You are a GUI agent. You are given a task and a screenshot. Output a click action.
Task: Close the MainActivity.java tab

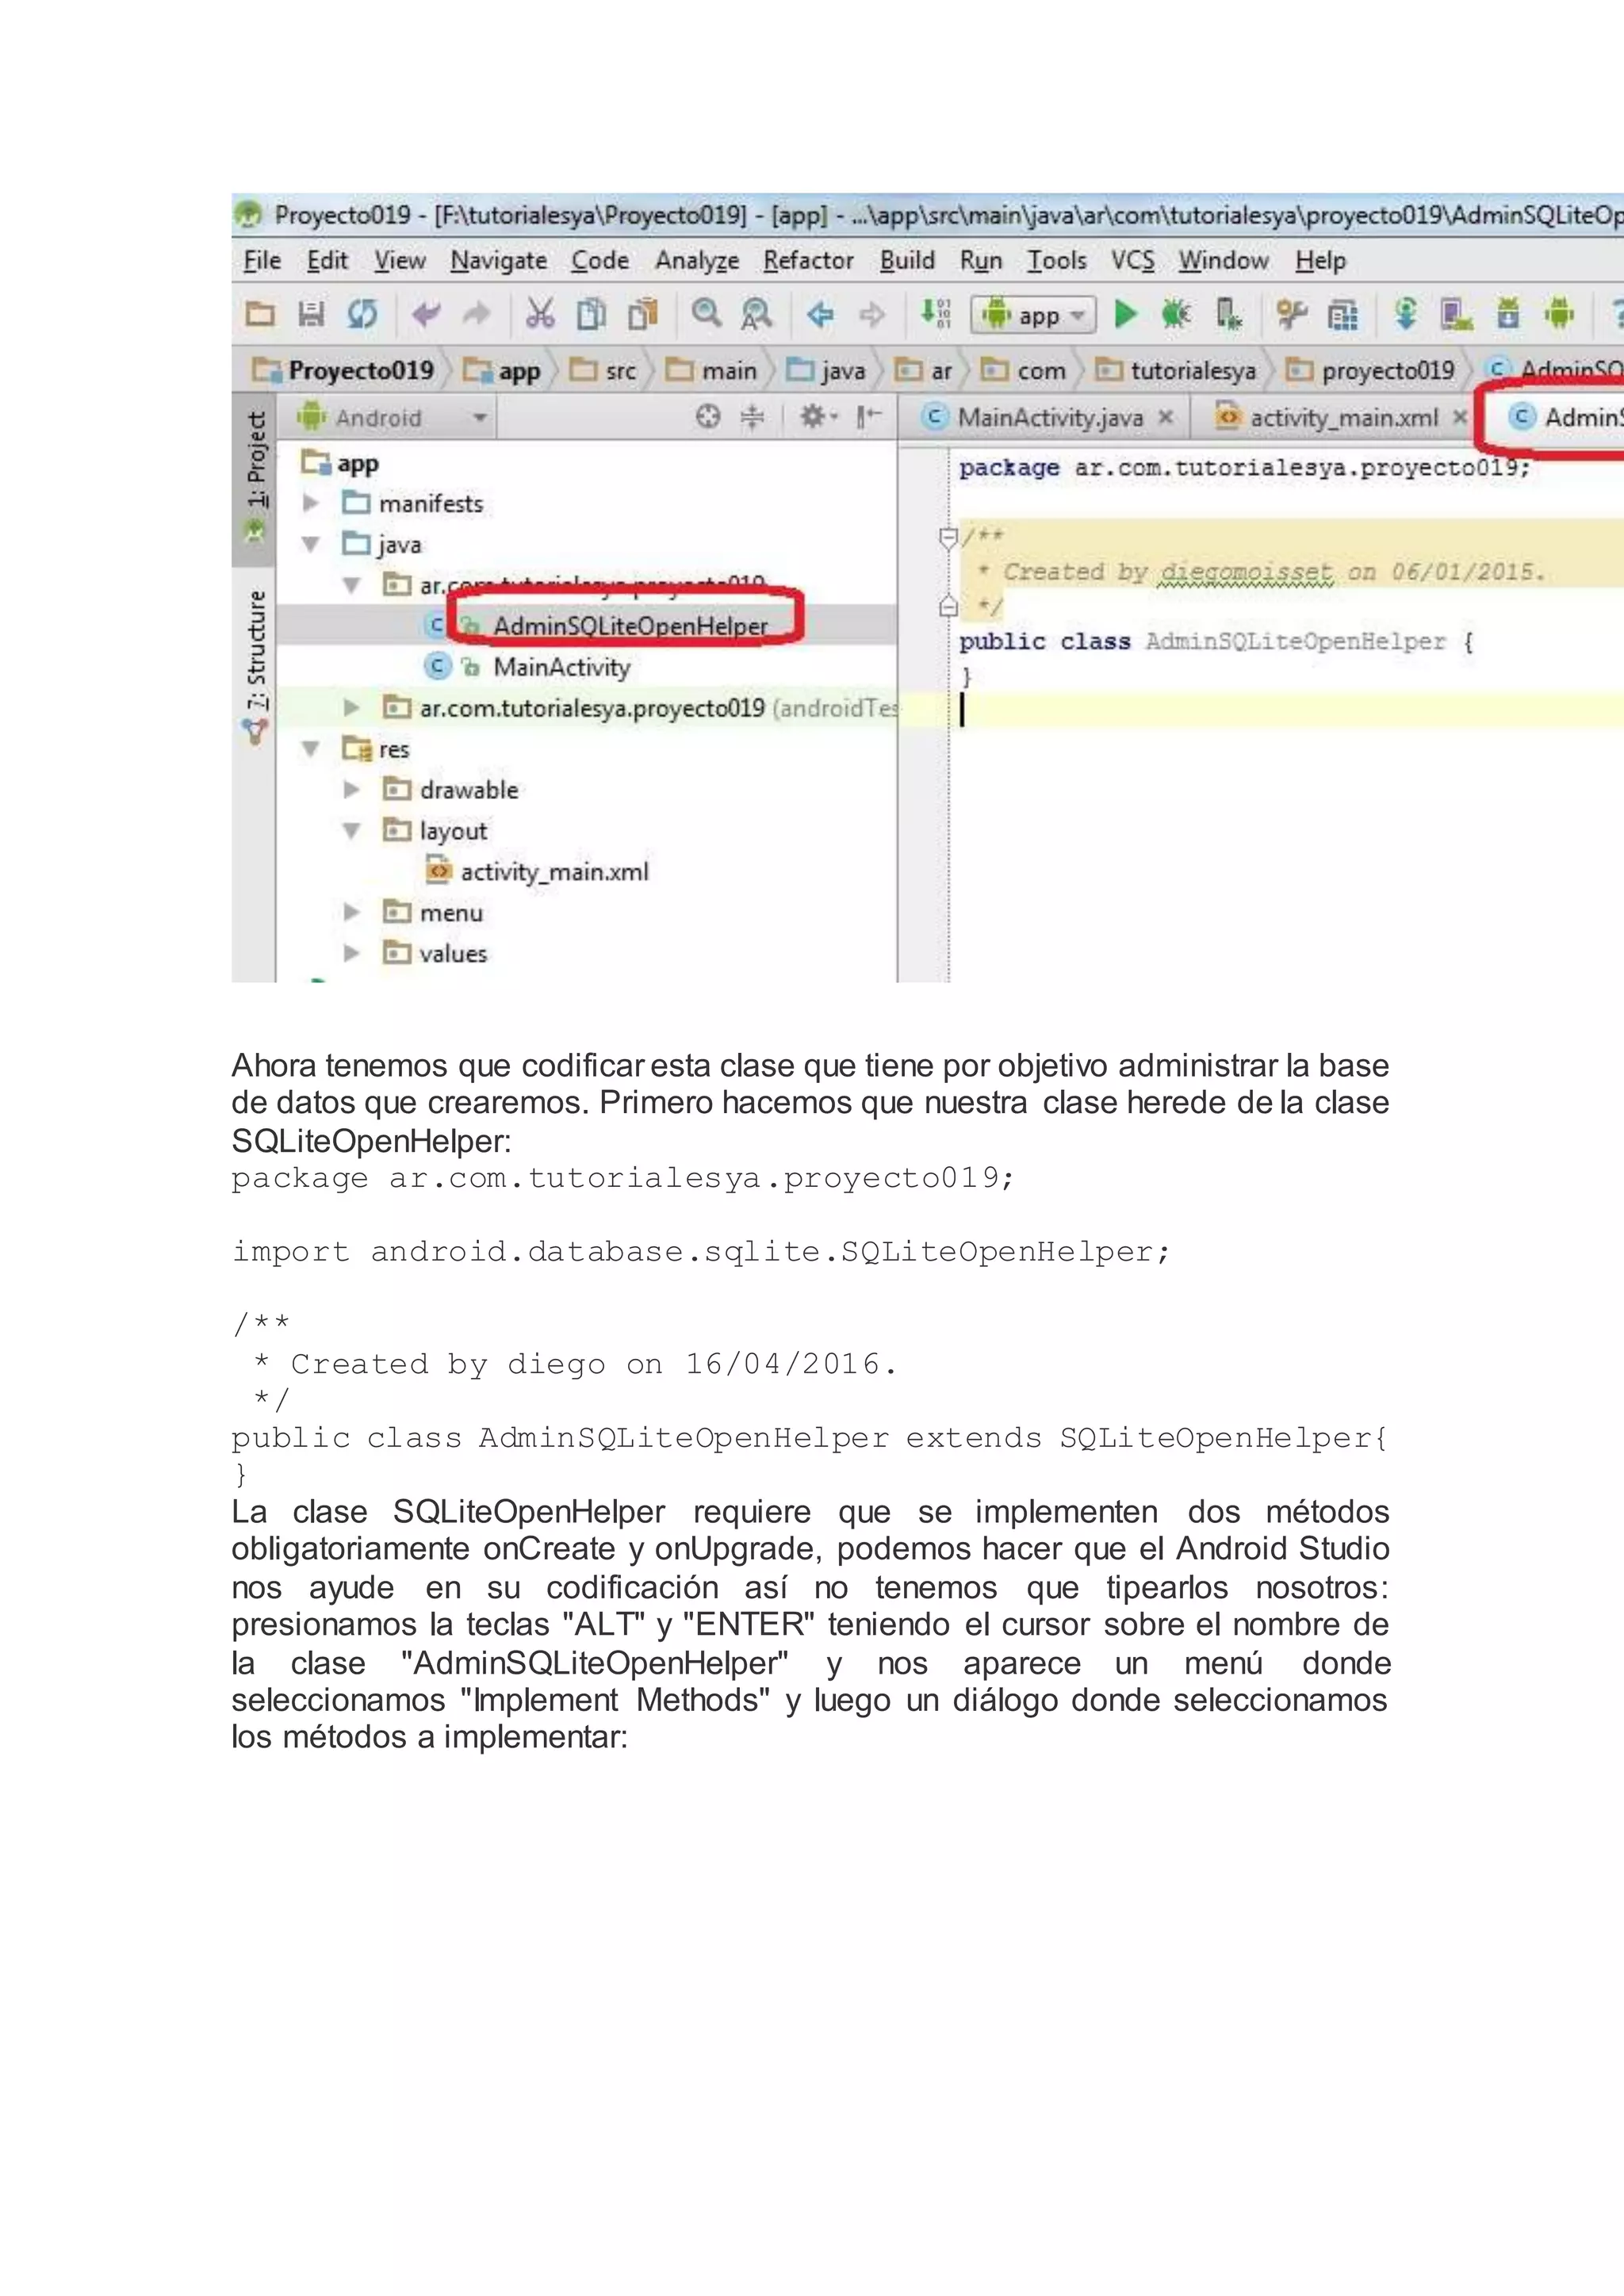1166,417
